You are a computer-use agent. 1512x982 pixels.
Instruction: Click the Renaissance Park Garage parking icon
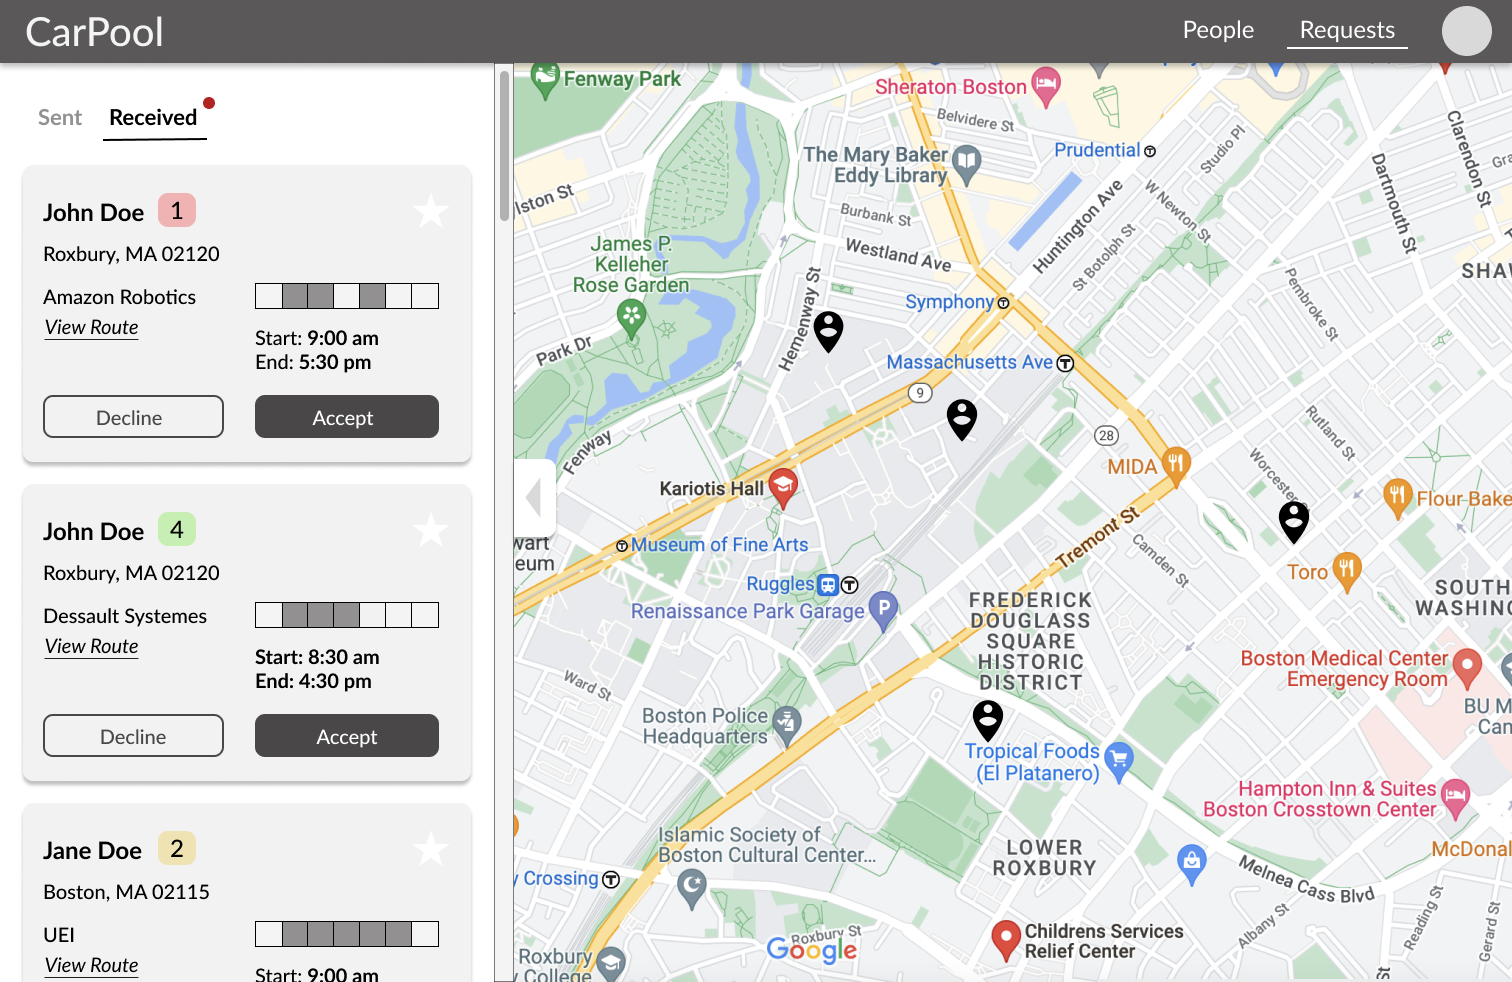click(884, 611)
